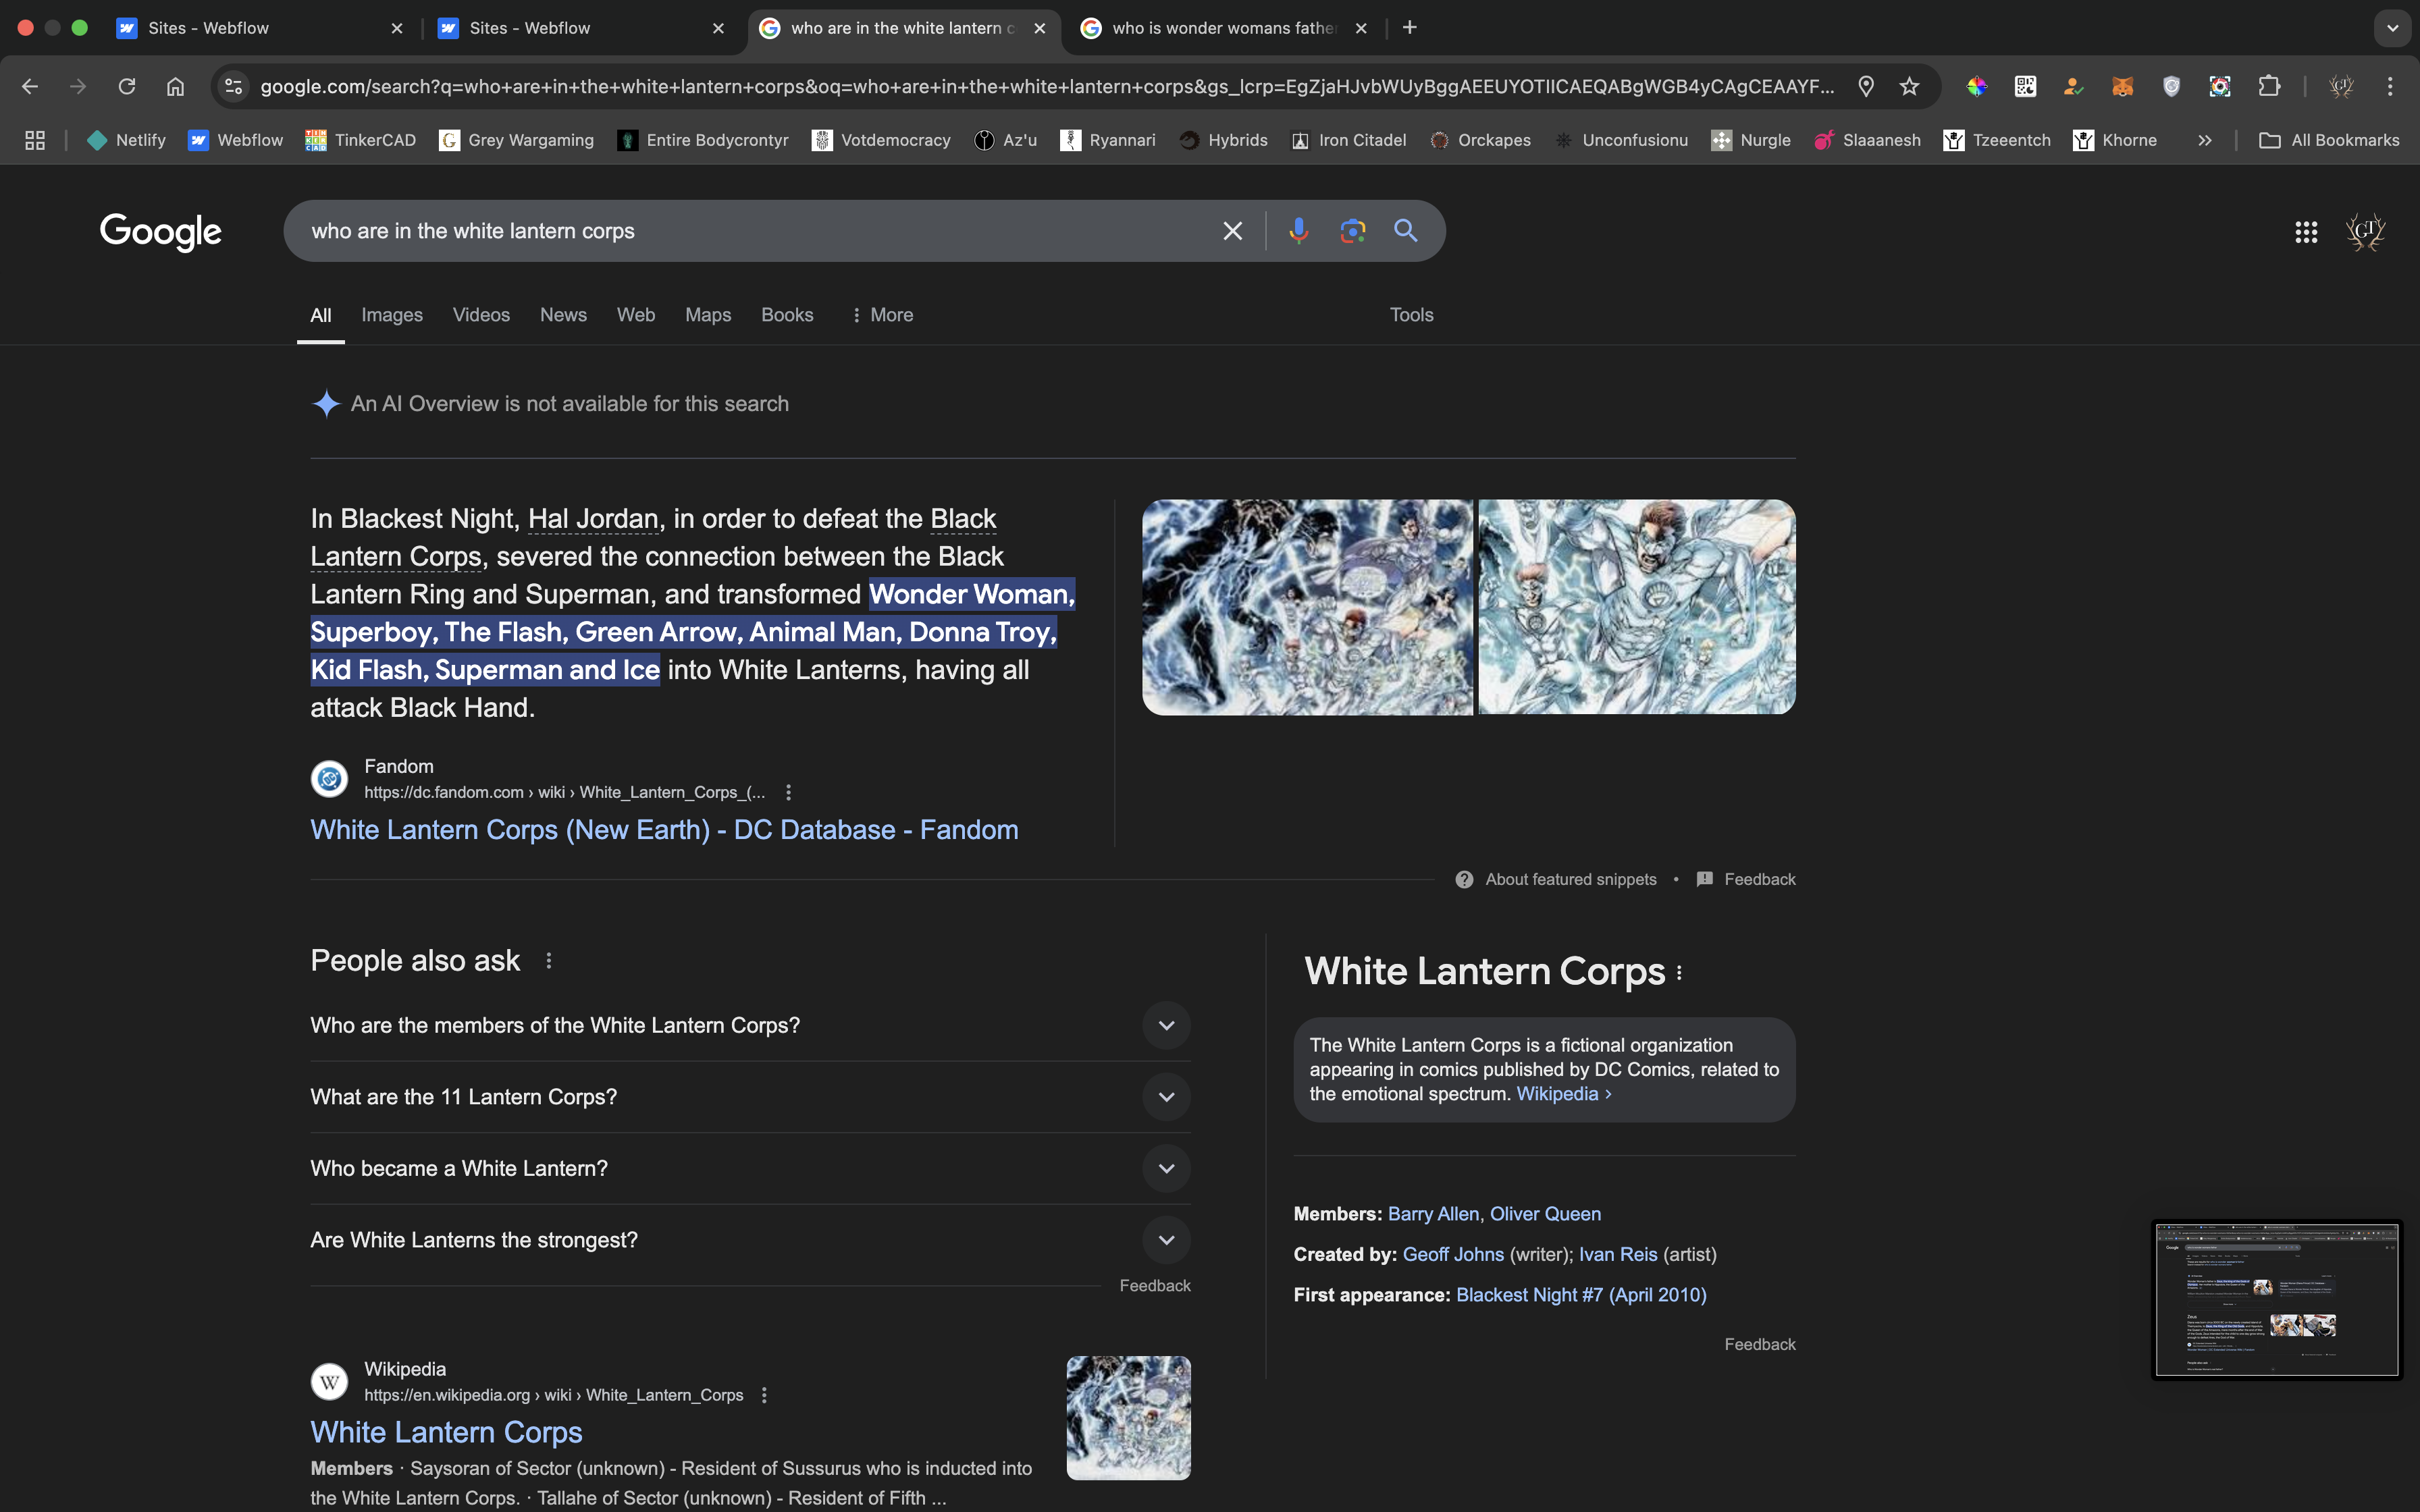The height and width of the screenshot is (1512, 2420).
Task: Open the Google apps grid
Action: [2305, 232]
